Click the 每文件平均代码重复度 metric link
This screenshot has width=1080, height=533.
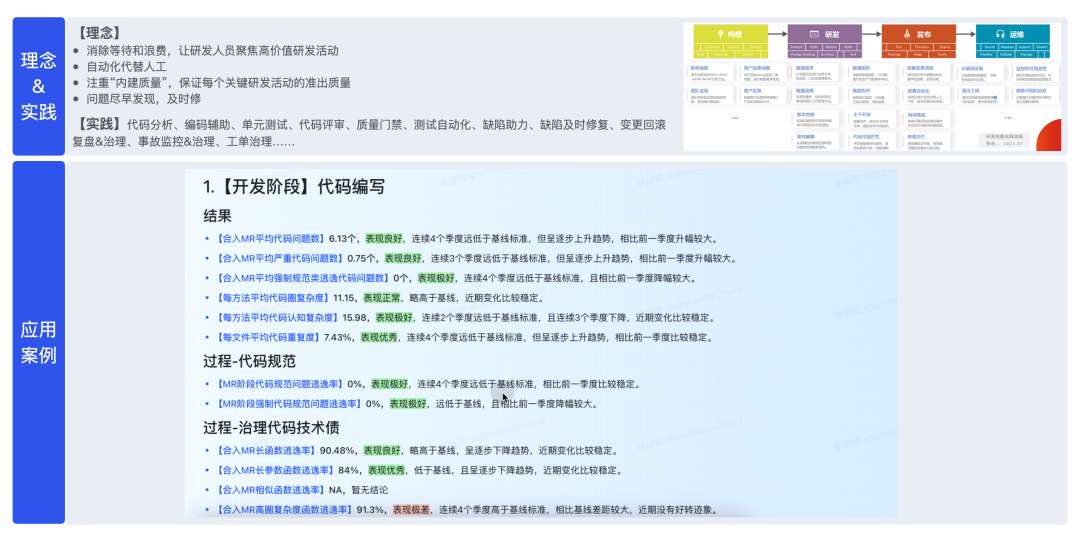pyautogui.click(x=271, y=337)
